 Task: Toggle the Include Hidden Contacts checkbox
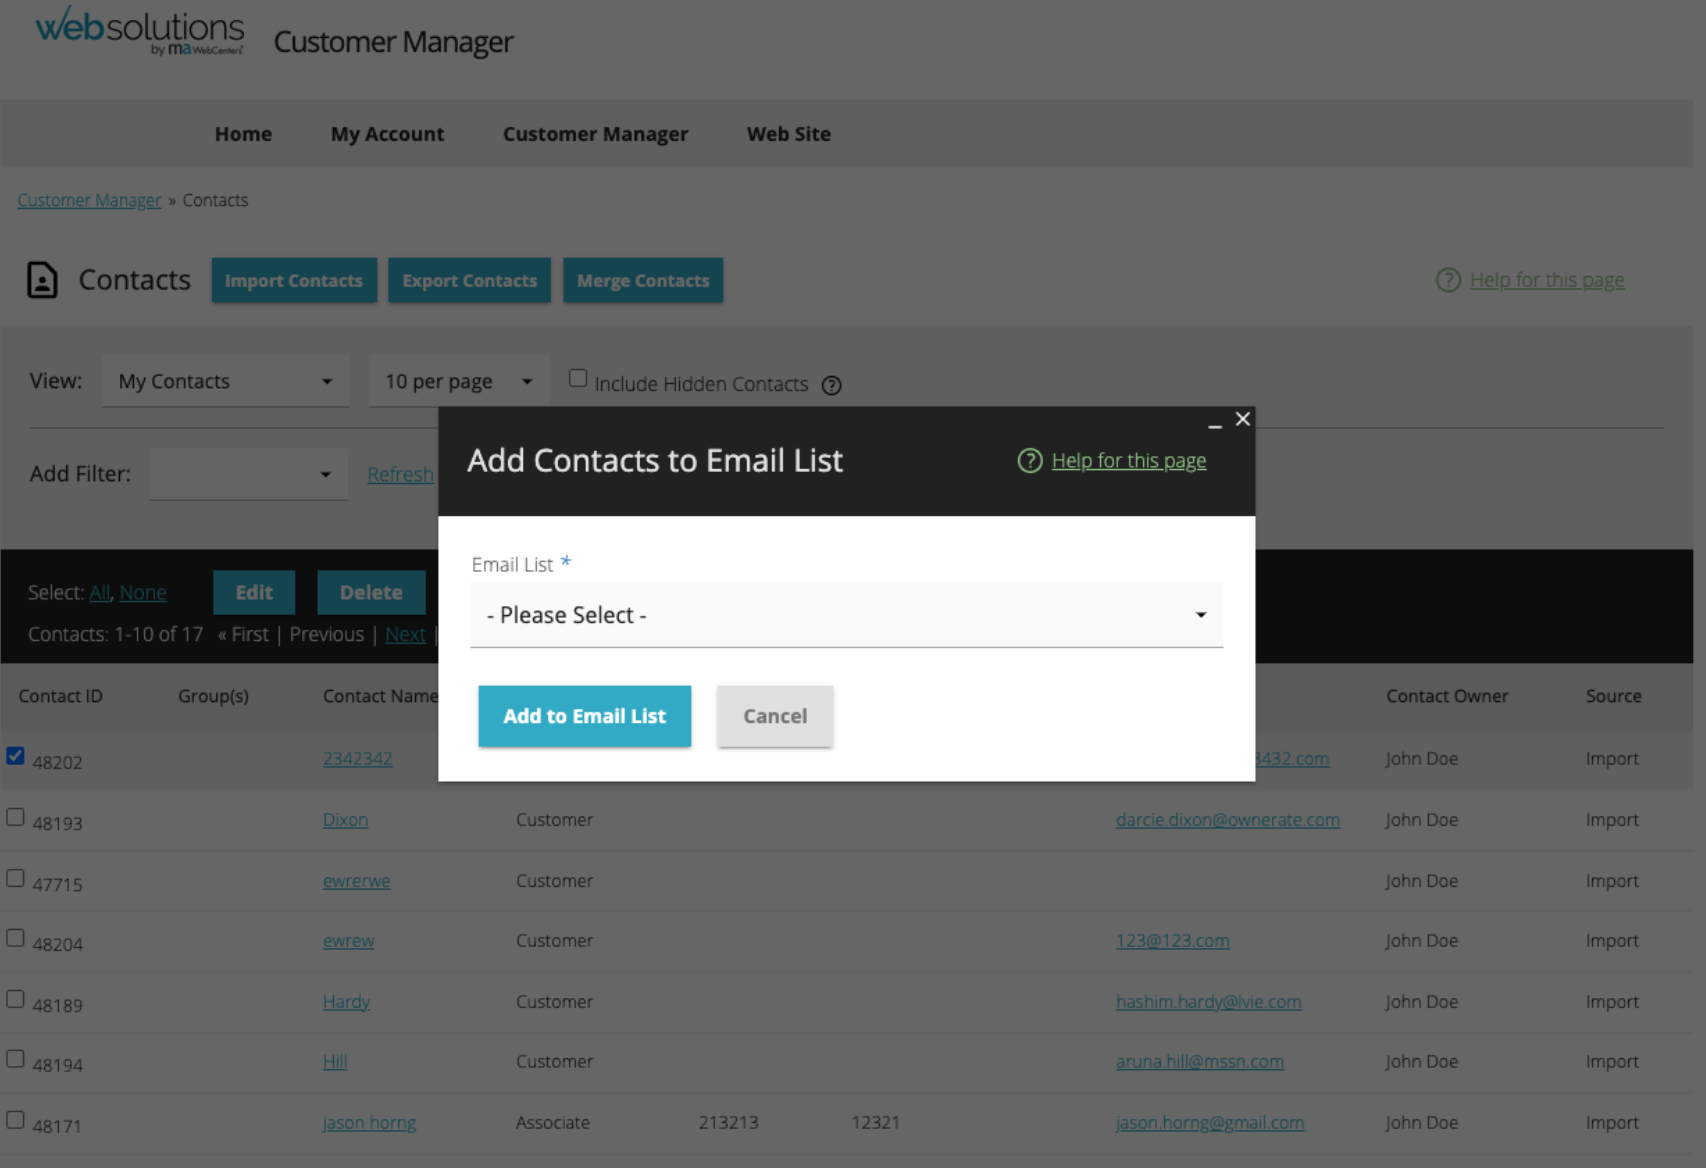click(x=578, y=378)
